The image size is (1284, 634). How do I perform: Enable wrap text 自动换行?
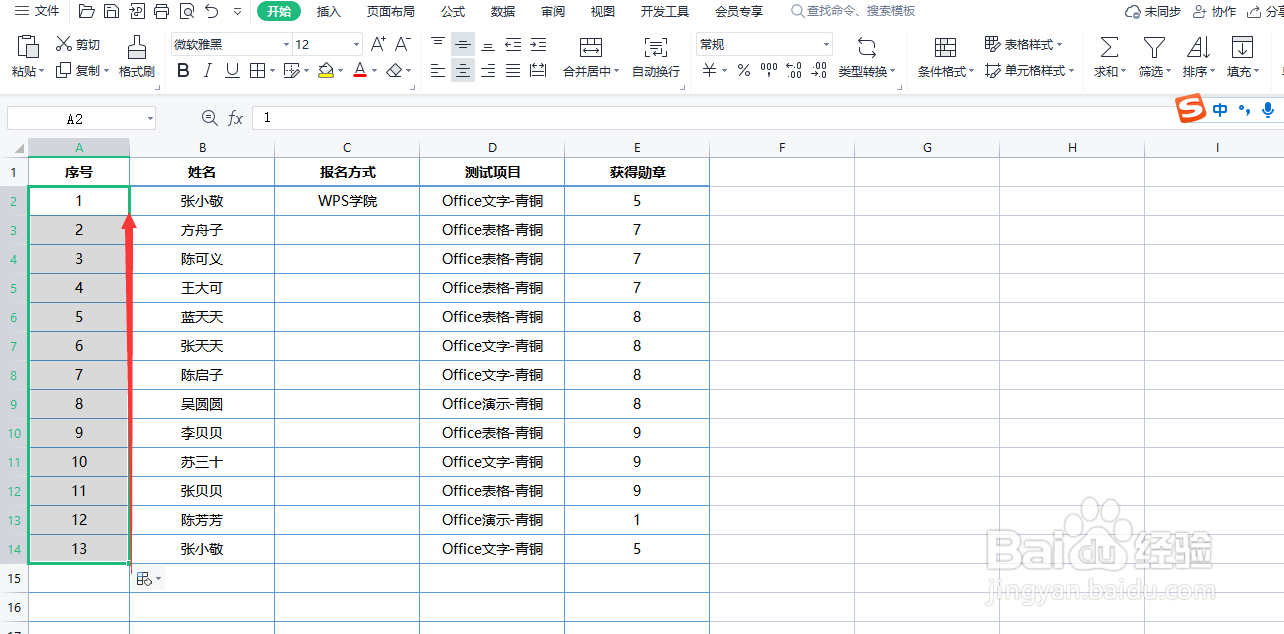pos(655,55)
